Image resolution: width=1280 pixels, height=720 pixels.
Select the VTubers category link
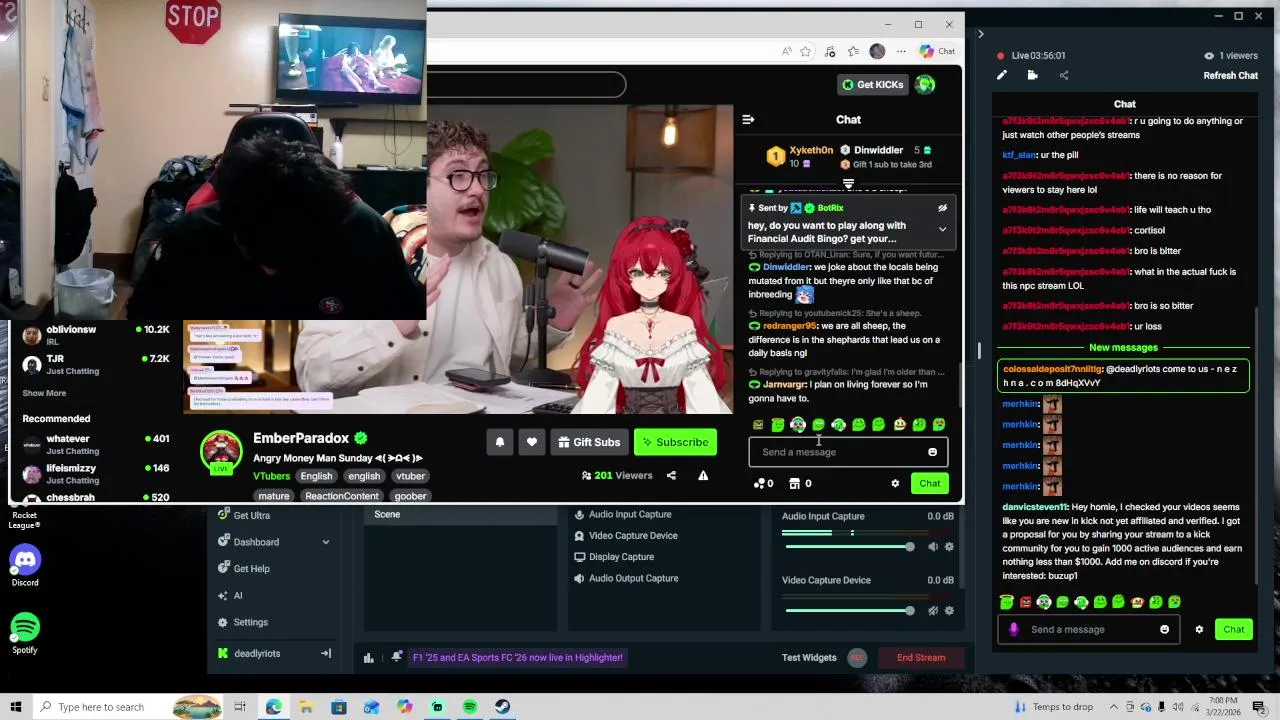point(271,476)
